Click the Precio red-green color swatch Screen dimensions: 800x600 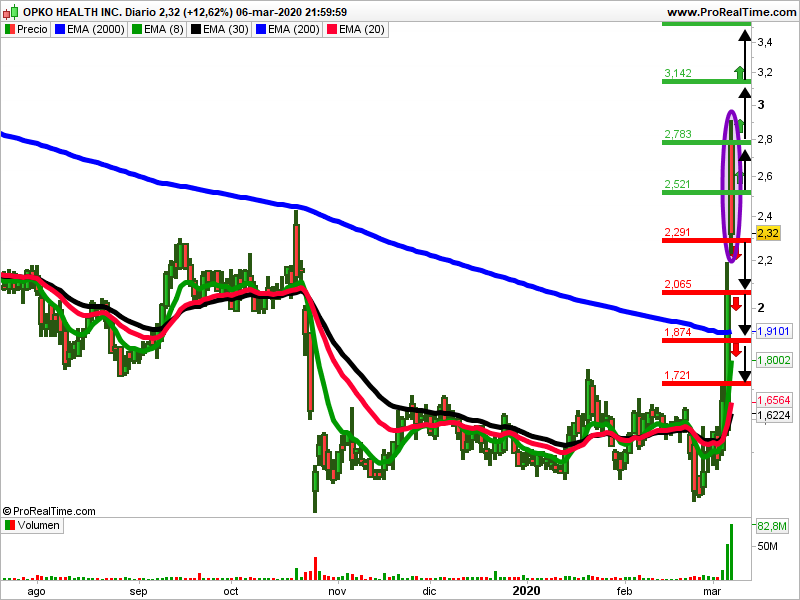(10, 30)
